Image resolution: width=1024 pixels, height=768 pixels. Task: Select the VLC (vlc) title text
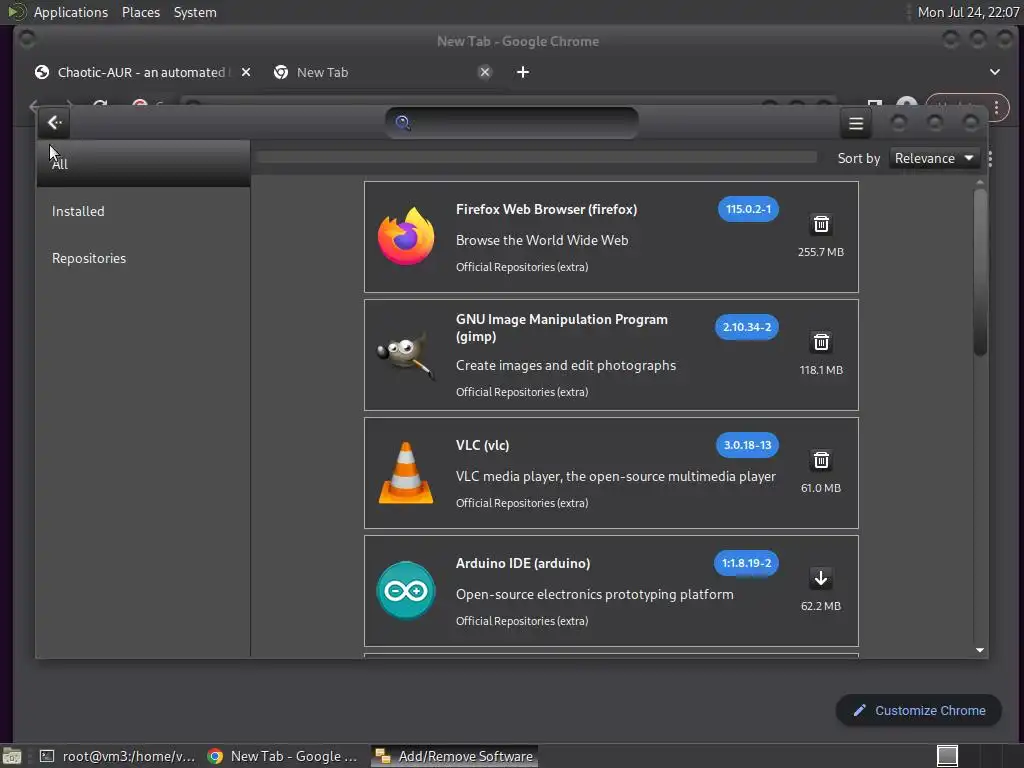(483, 445)
